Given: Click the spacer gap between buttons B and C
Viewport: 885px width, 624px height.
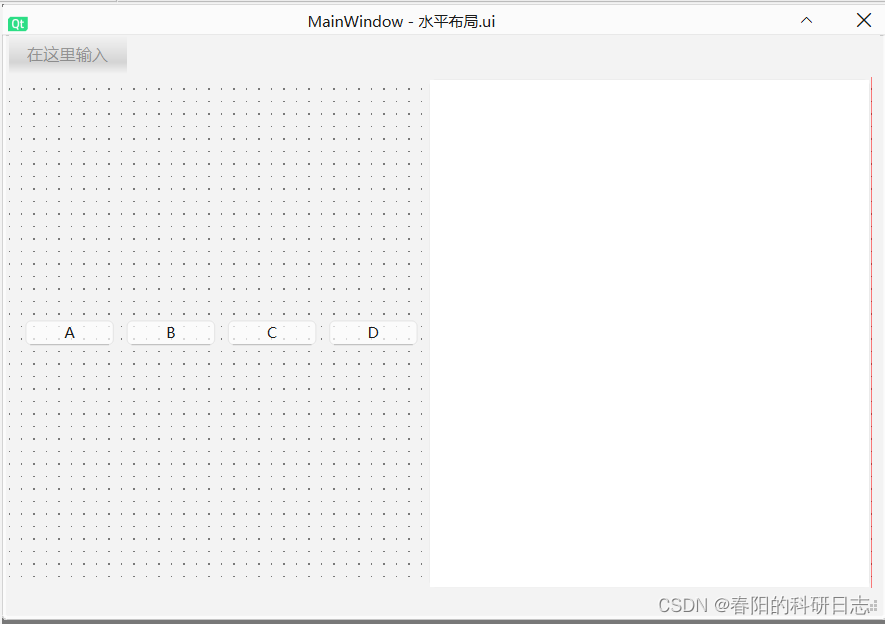Looking at the screenshot, I should coord(220,332).
